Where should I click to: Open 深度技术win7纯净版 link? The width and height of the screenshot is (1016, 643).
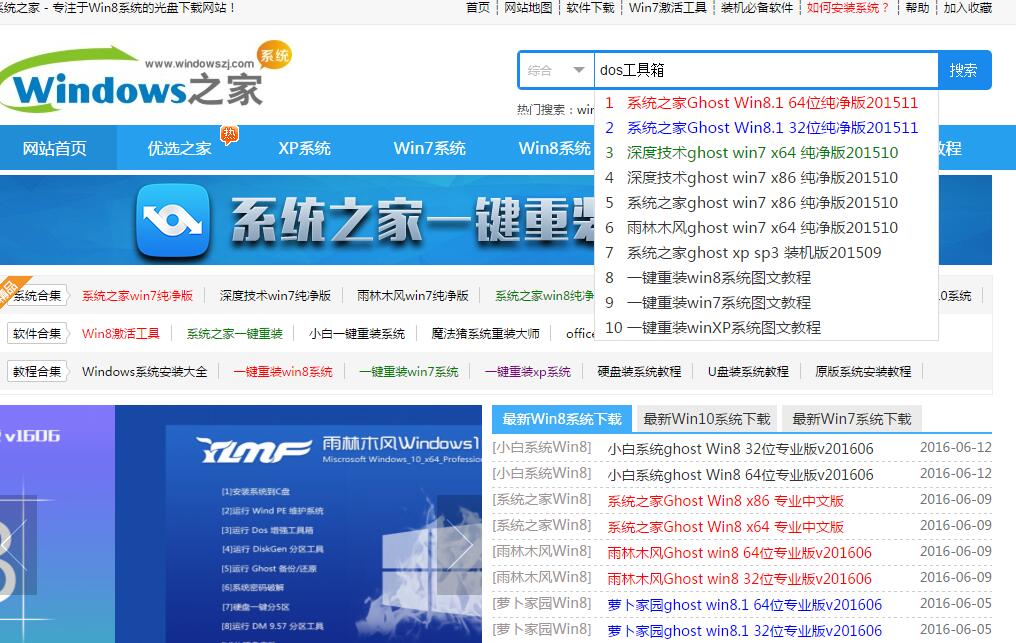(x=275, y=296)
